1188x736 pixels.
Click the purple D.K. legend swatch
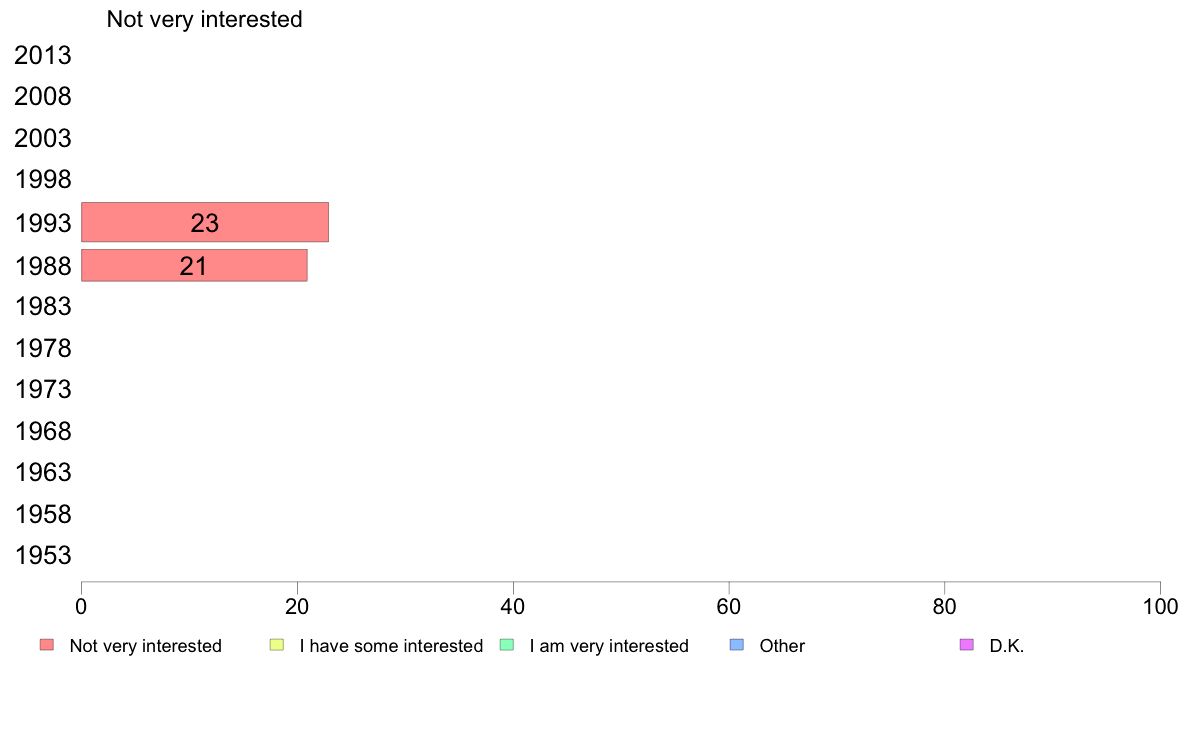[967, 645]
